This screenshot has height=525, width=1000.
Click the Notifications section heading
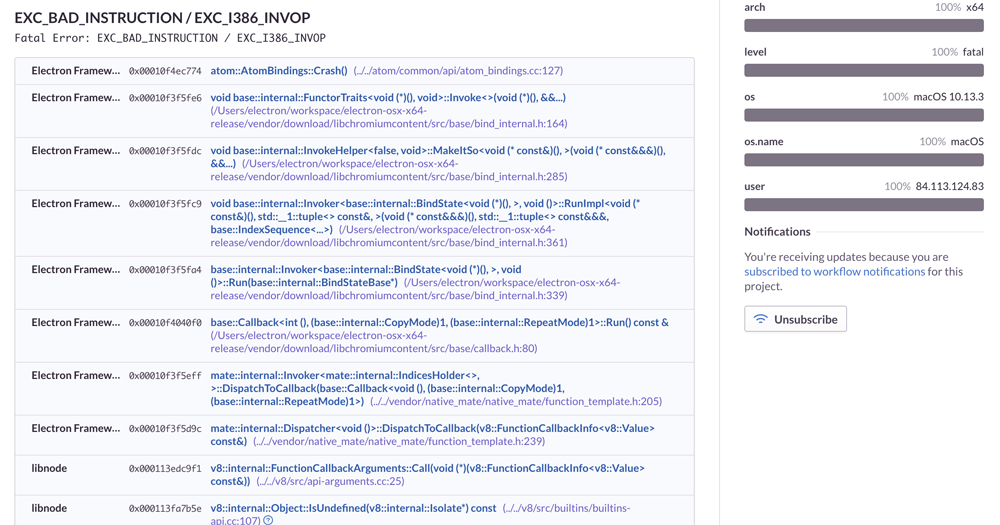pos(777,232)
